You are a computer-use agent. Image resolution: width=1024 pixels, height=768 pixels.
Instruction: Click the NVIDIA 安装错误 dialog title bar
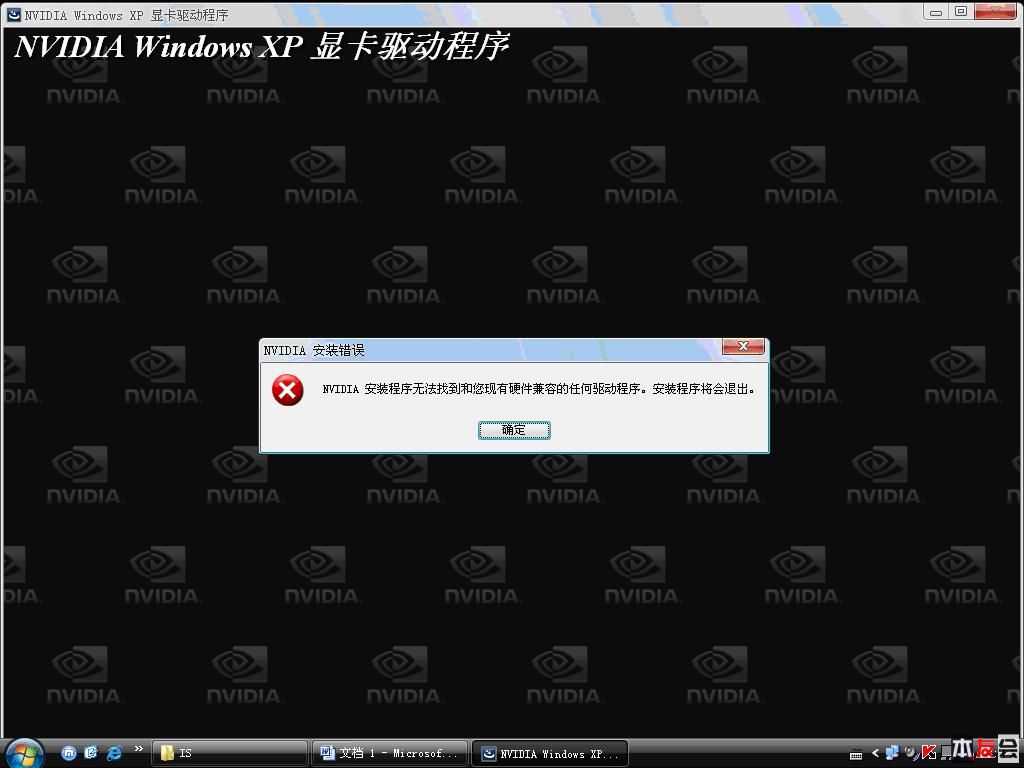[x=490, y=350]
